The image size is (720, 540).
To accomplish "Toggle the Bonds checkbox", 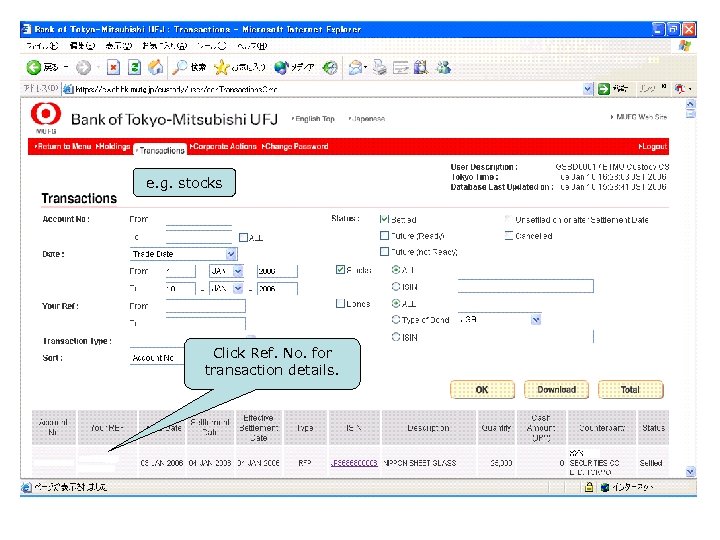I will [340, 304].
